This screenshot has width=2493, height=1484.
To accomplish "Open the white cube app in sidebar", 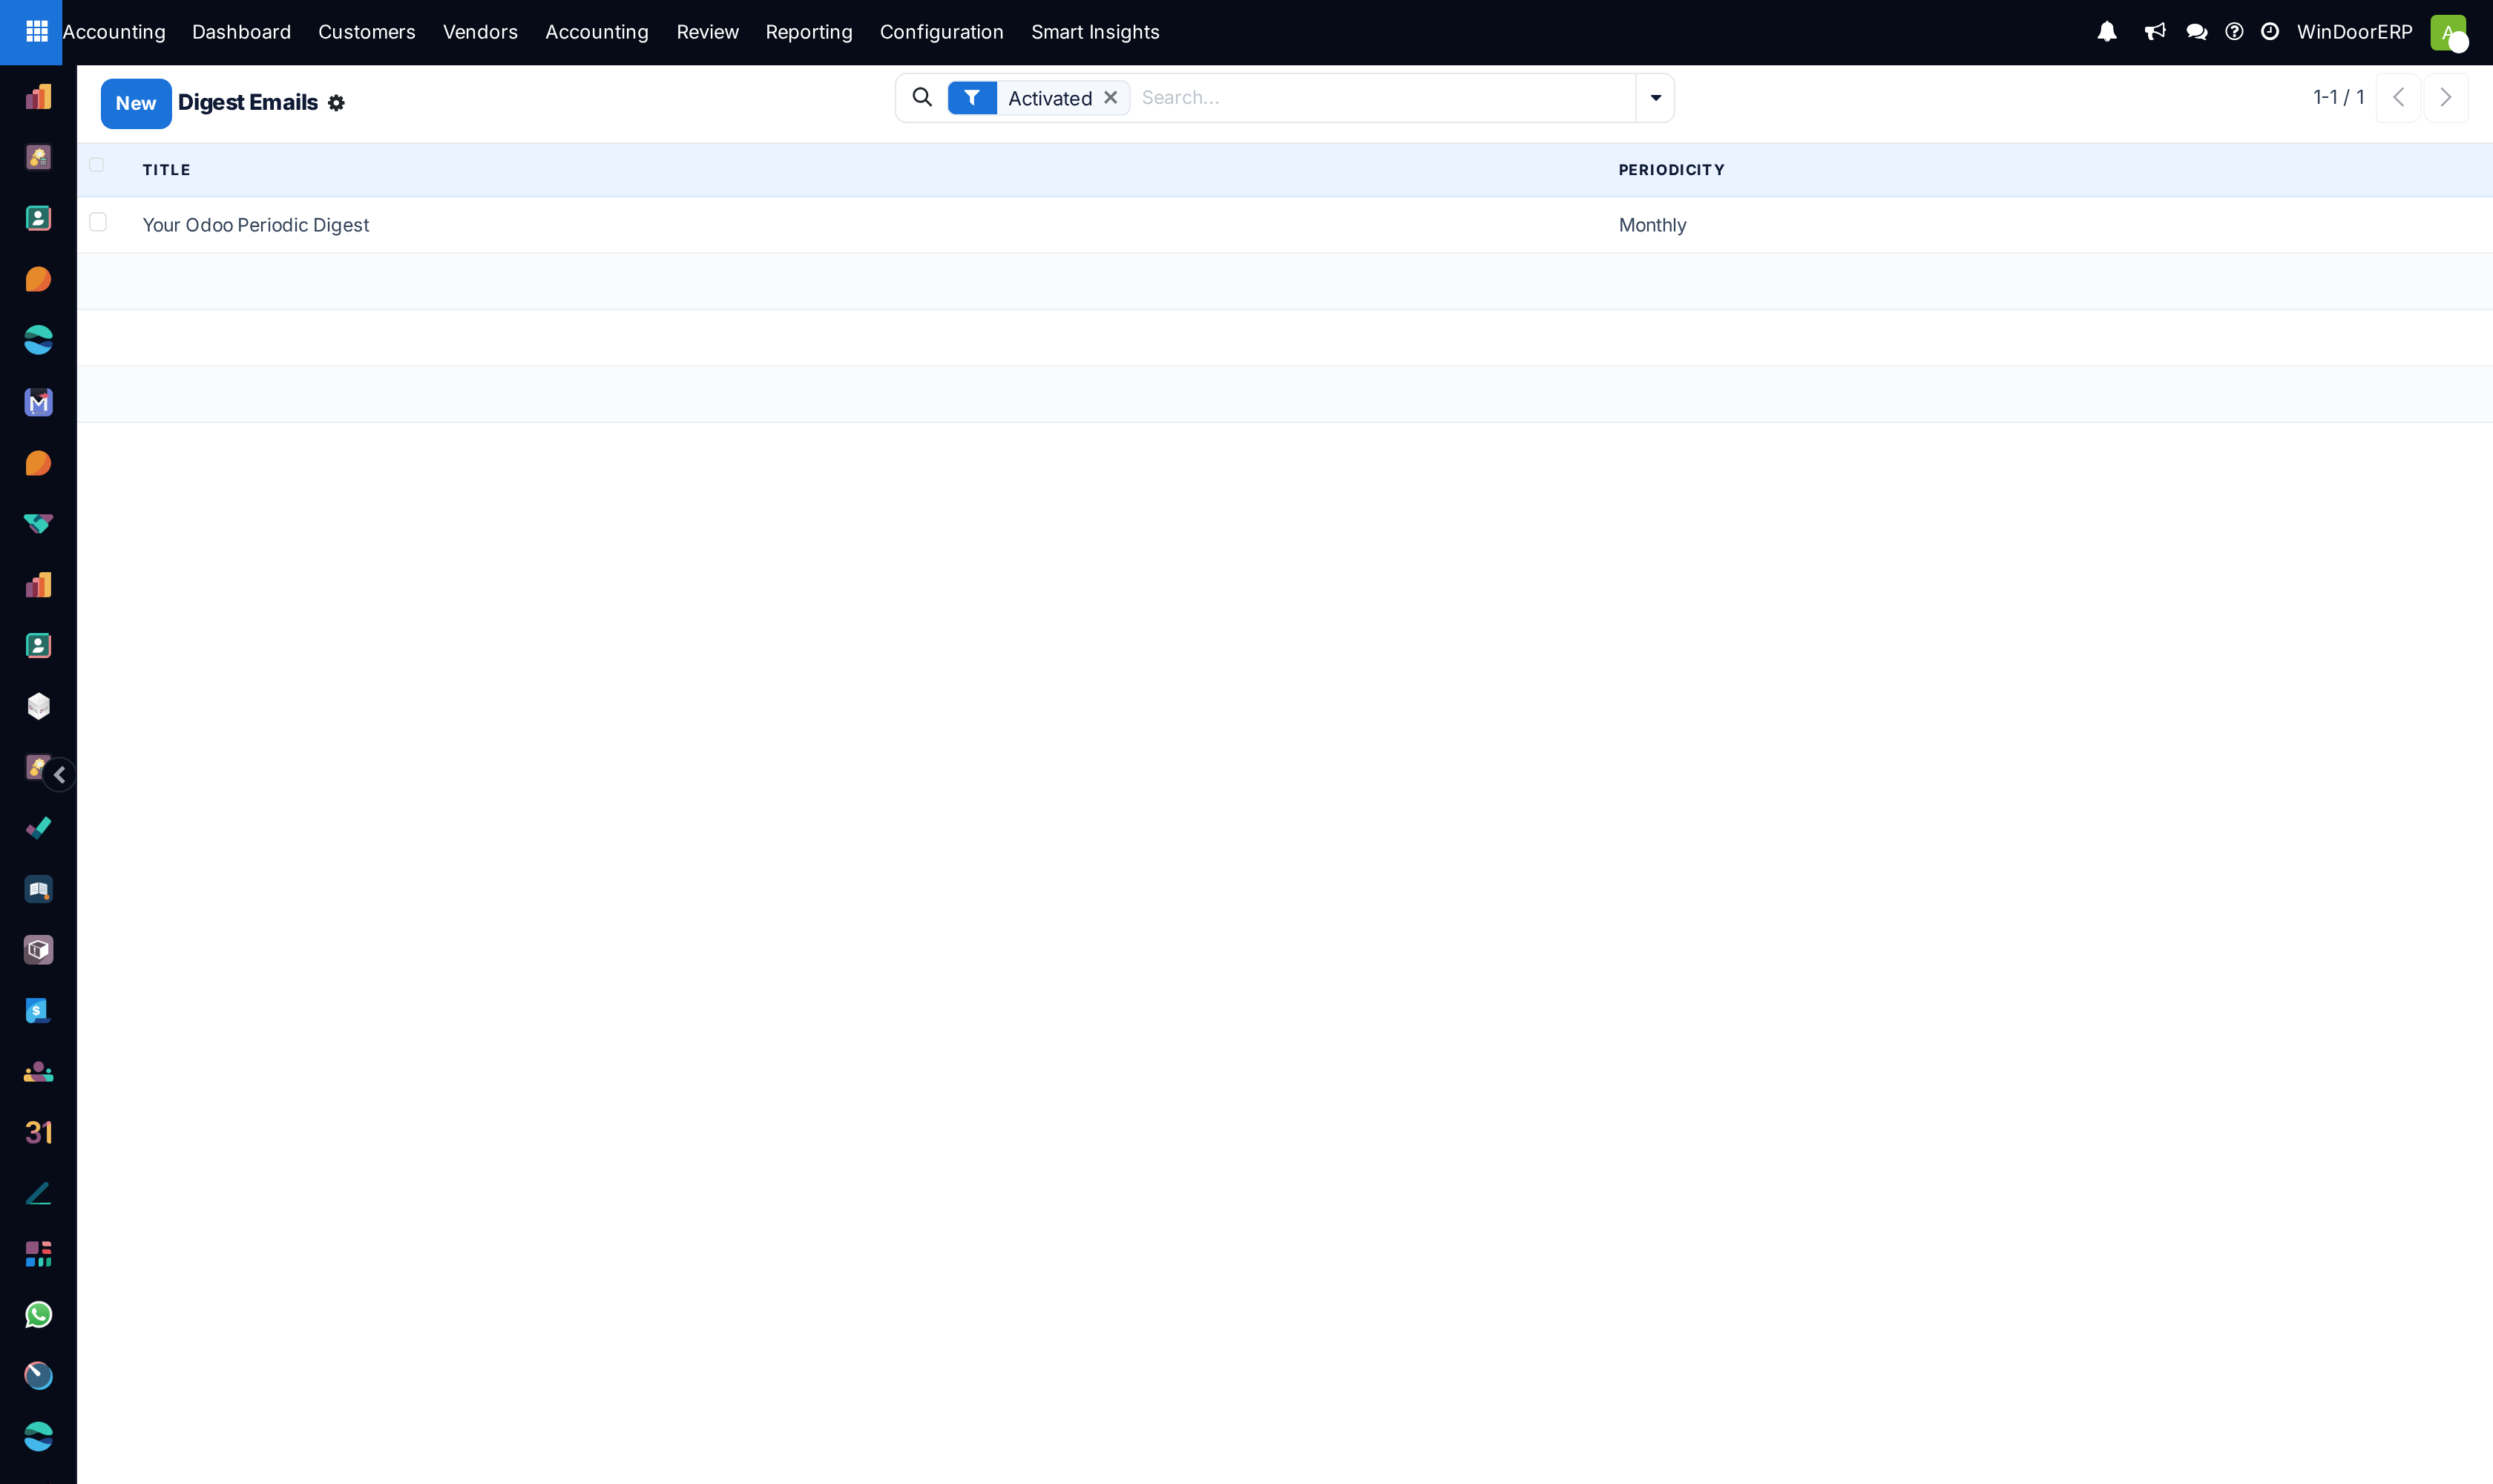I will [38, 707].
